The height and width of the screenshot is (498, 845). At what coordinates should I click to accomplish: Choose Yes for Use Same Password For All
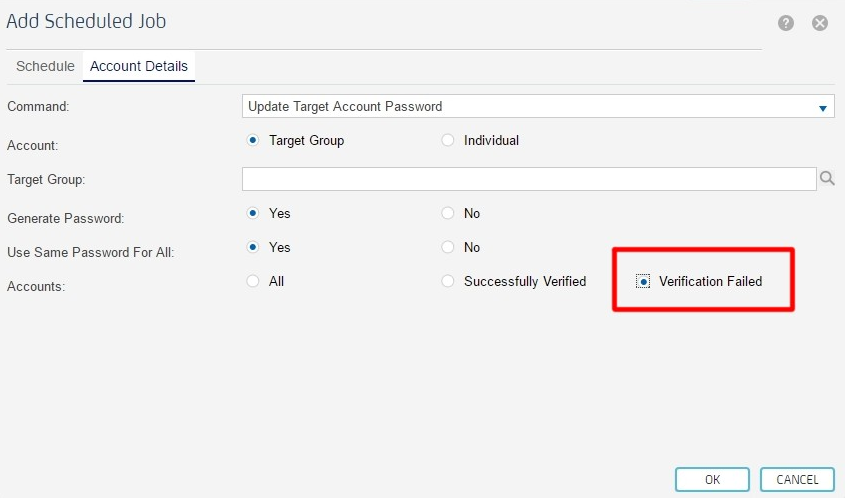click(253, 247)
